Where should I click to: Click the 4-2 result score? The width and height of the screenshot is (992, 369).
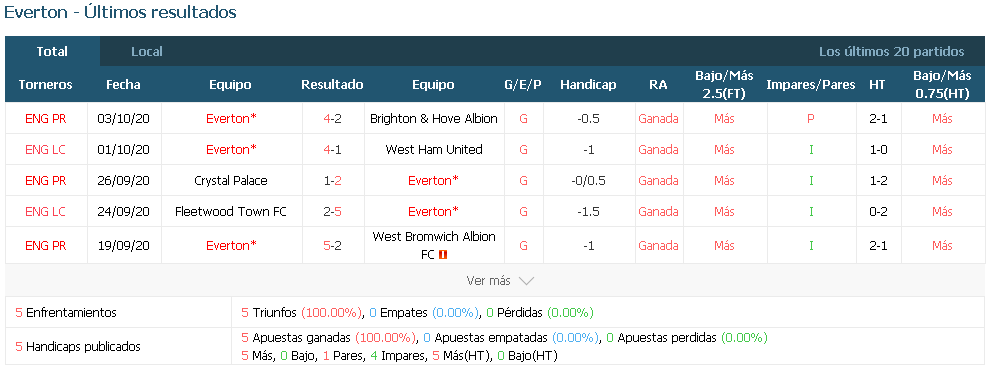tap(333, 118)
